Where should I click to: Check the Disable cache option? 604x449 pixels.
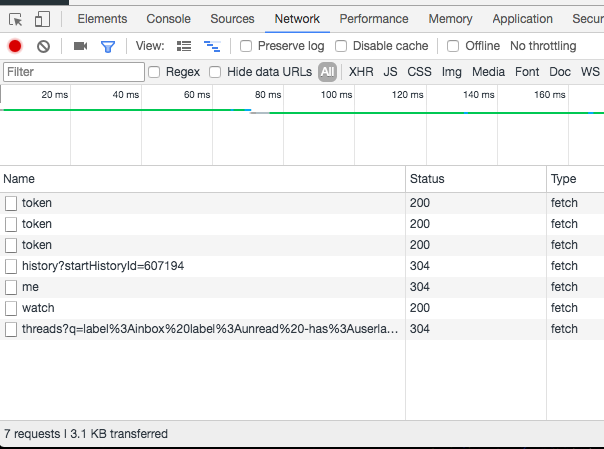pos(341,46)
